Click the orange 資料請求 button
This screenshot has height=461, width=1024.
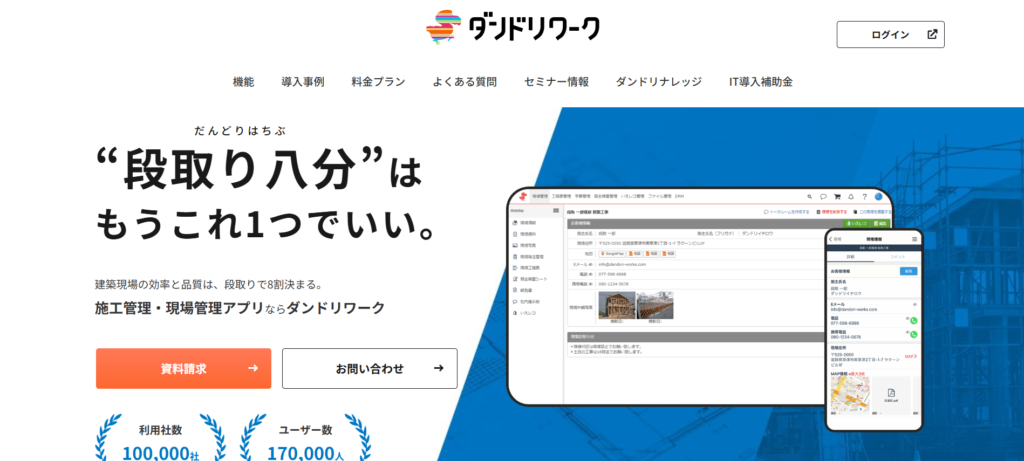(x=184, y=368)
